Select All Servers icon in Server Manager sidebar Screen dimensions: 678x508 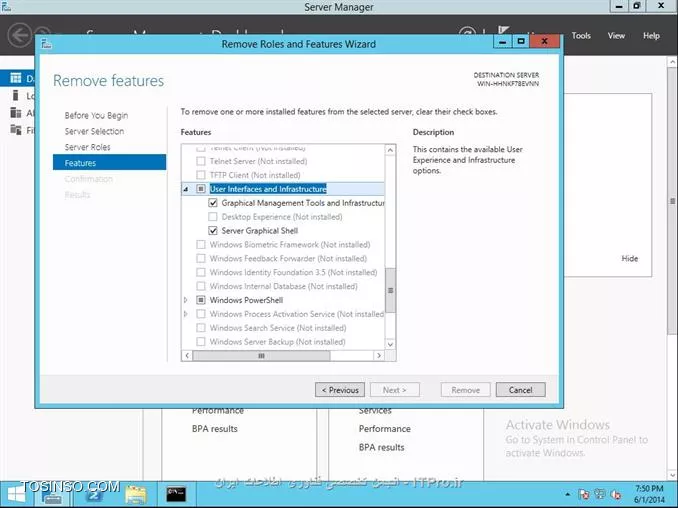(x=16, y=112)
